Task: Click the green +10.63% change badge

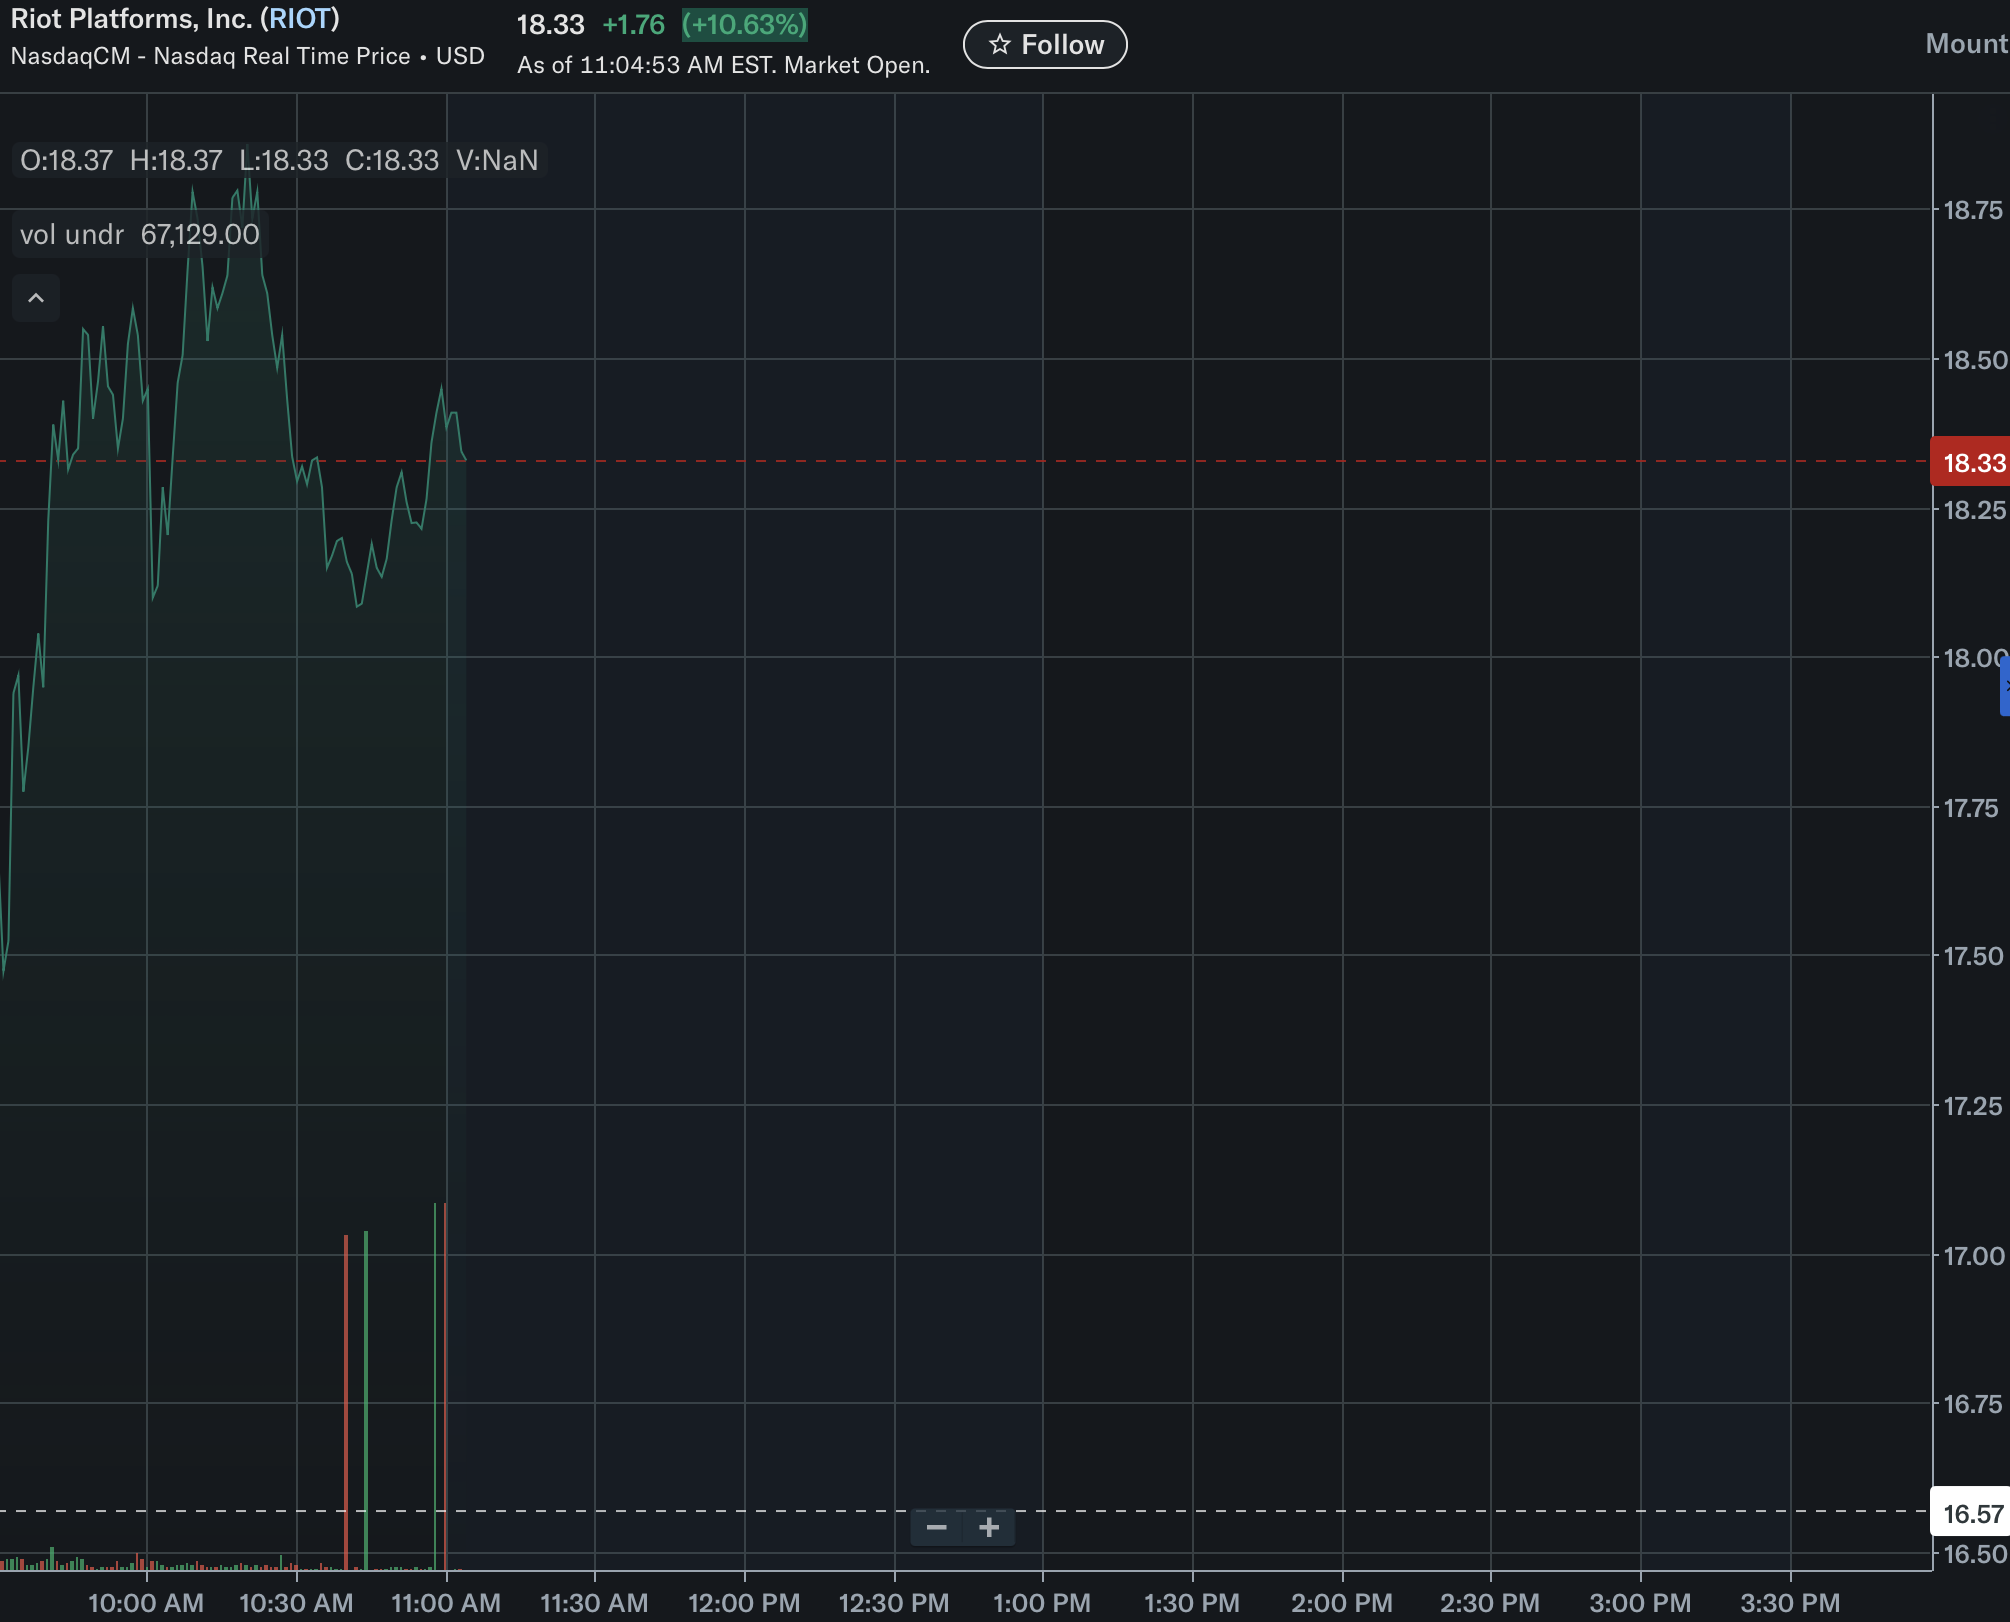Action: click(x=745, y=25)
